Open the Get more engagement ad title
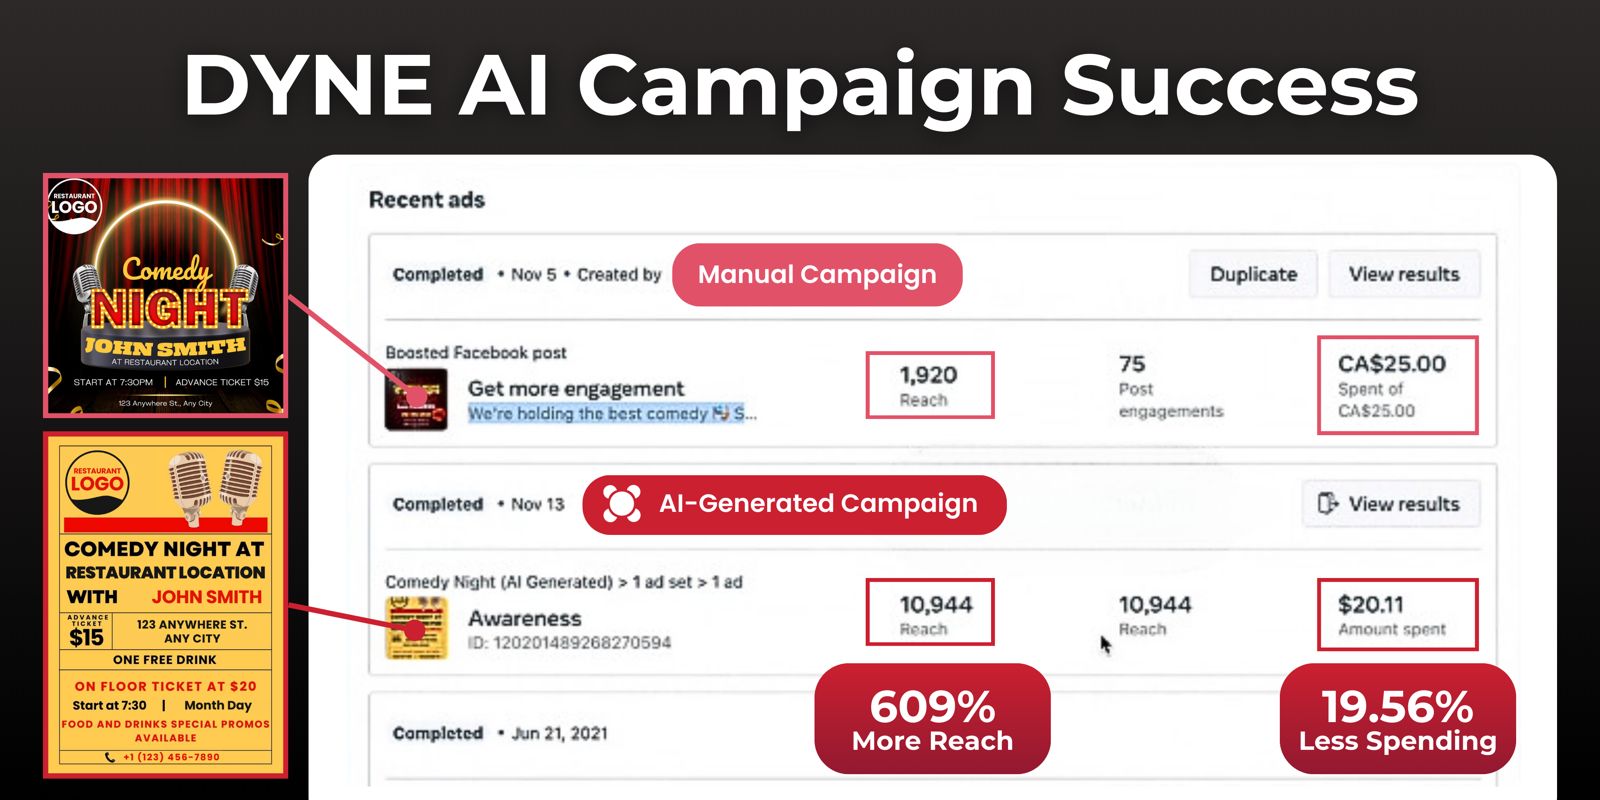 pos(576,388)
